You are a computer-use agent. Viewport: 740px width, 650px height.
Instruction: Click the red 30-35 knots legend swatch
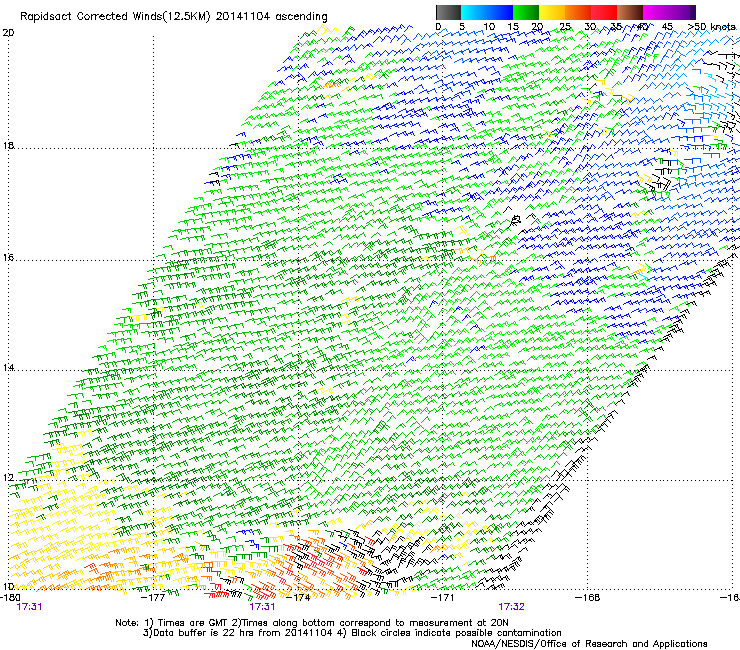tap(604, 12)
